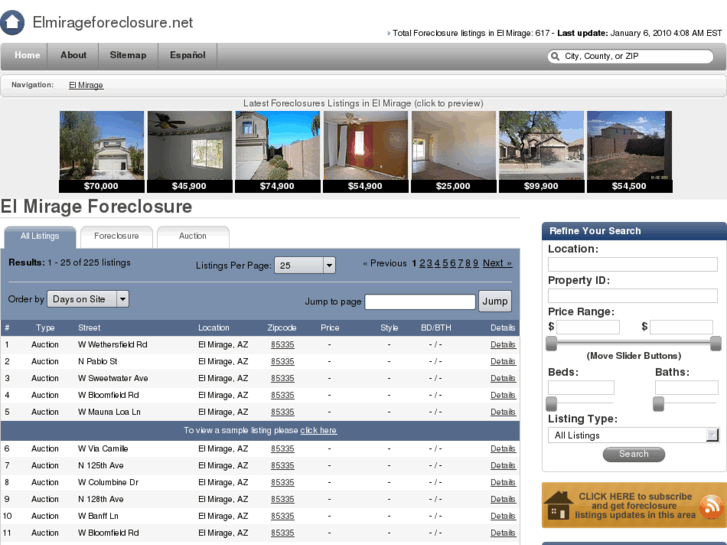Switch to the Auction tab

(193, 237)
